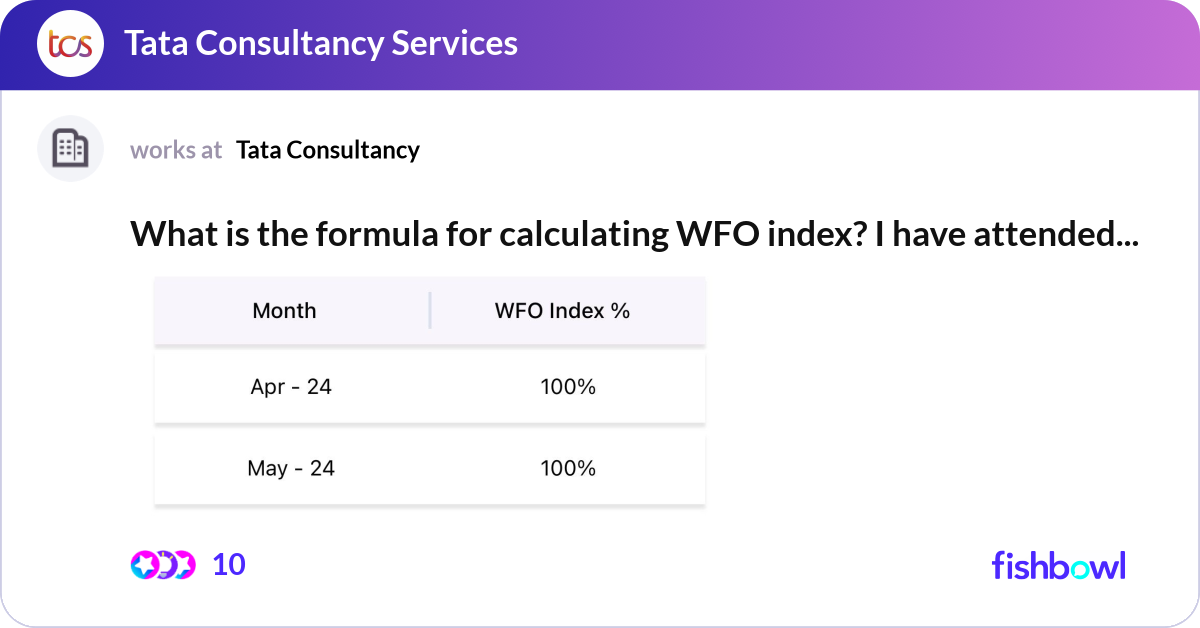Screen dimensions: 1200x628
Task: Click the reaction count 10
Action: click(229, 565)
